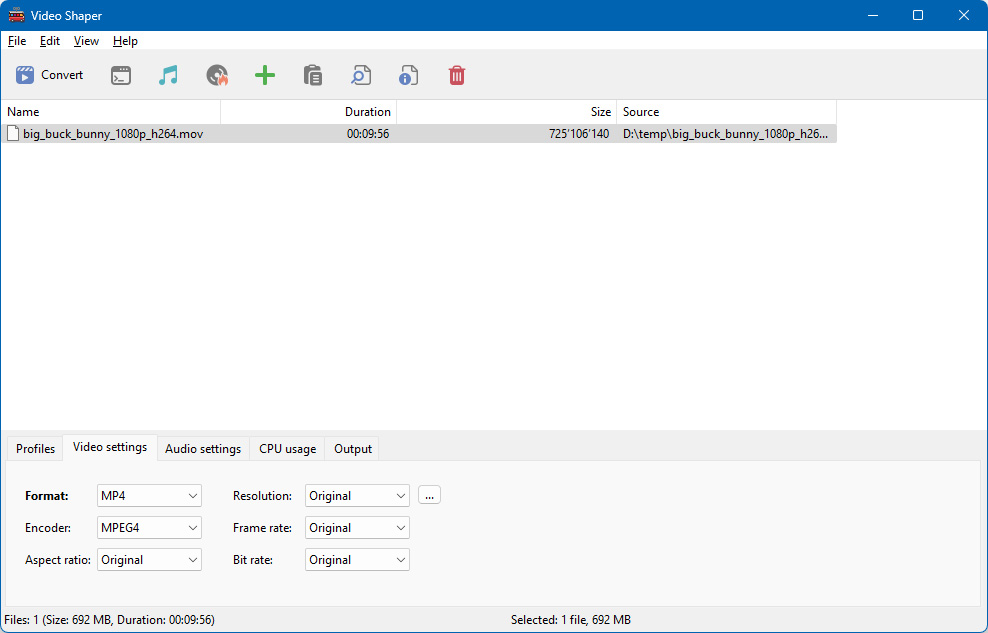Click the 'Selected: 1 file, 692 MB' status text
Image resolution: width=988 pixels, height=633 pixels.
(571, 620)
